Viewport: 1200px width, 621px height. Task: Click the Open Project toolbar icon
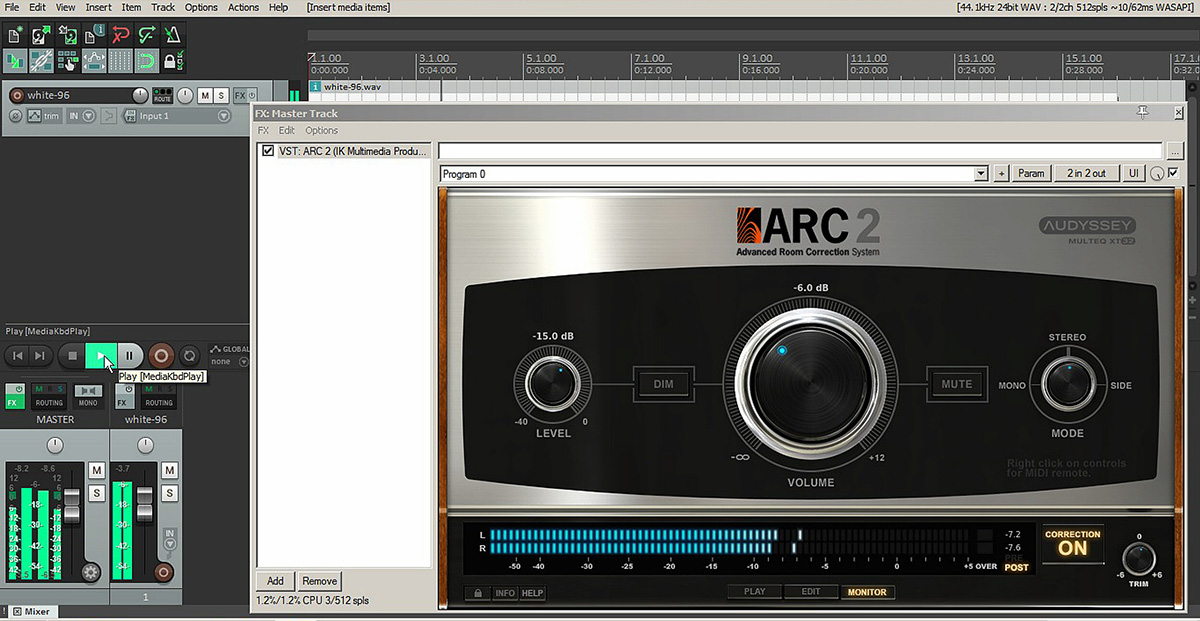tap(41, 36)
